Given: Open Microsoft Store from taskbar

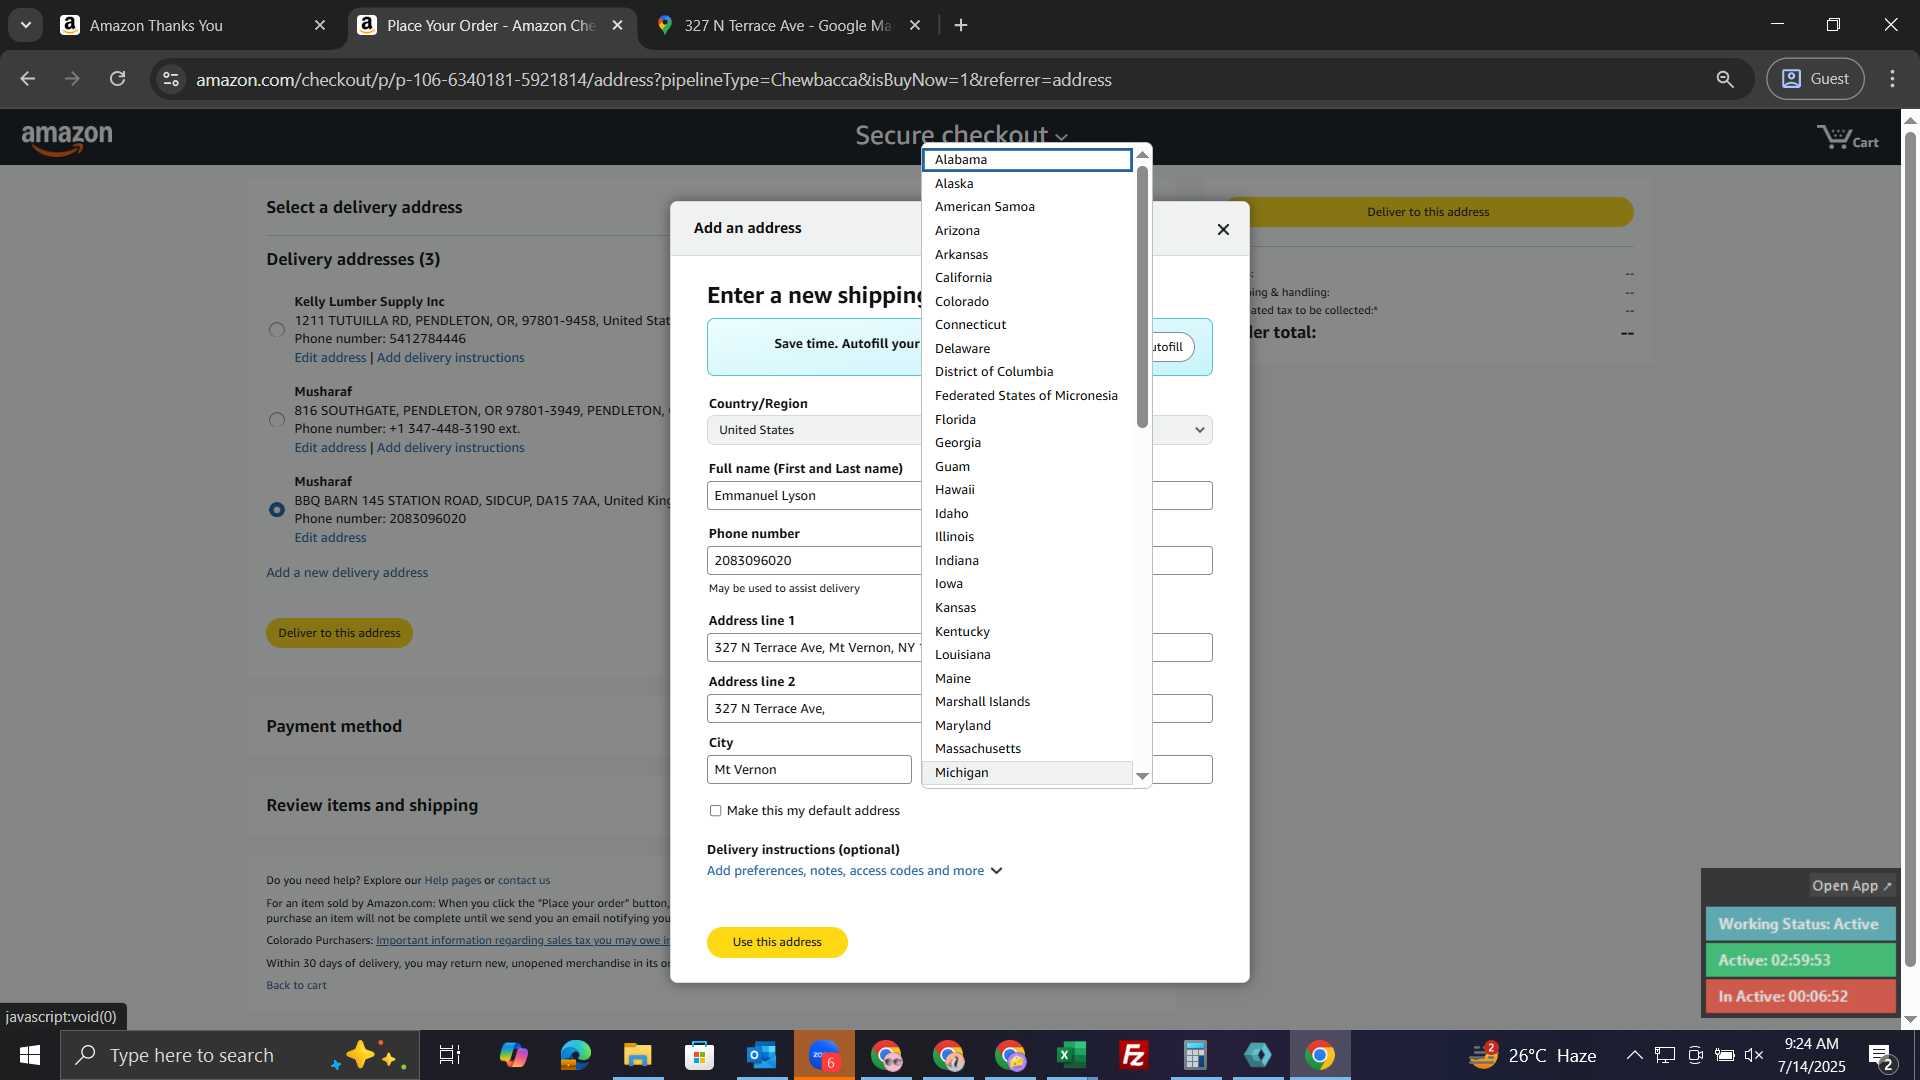Looking at the screenshot, I should point(699,1055).
